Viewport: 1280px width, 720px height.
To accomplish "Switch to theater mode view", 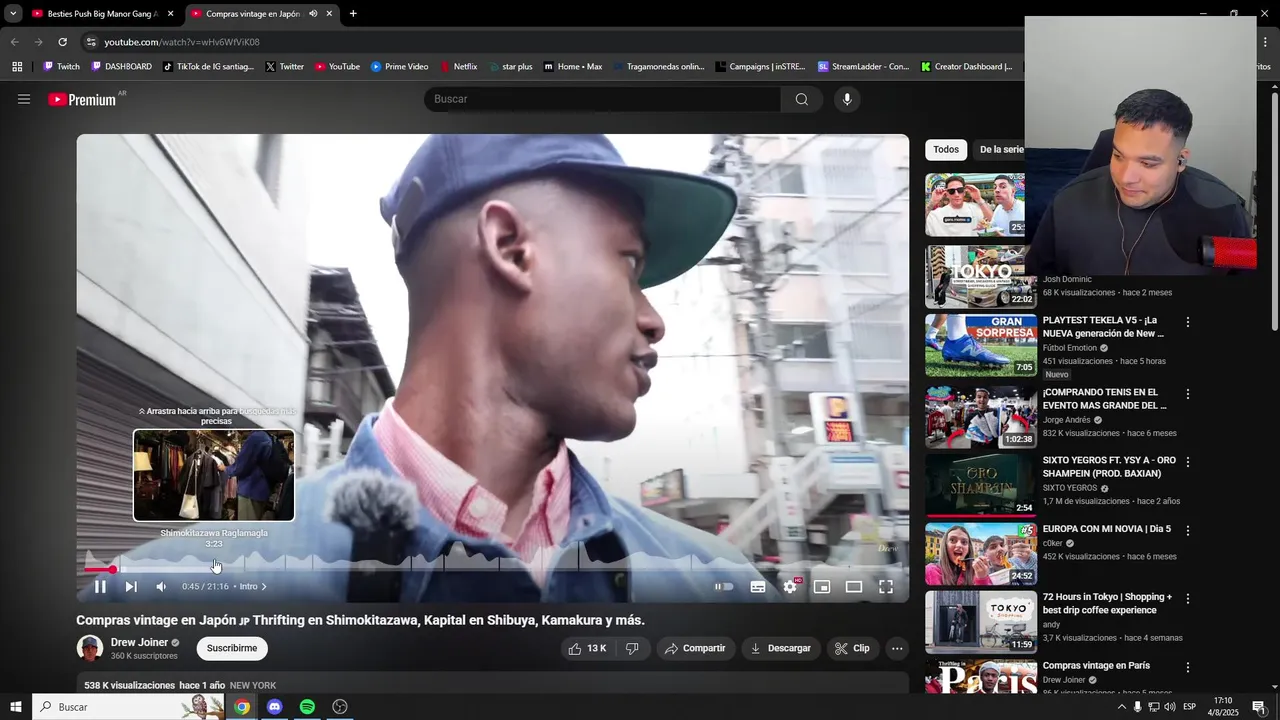I will [x=854, y=587].
